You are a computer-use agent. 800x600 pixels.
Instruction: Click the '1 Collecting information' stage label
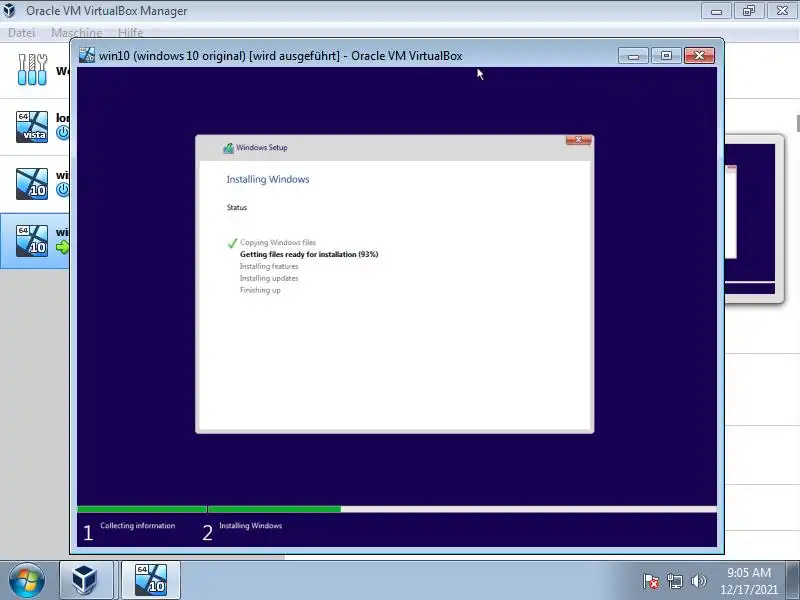coord(129,531)
